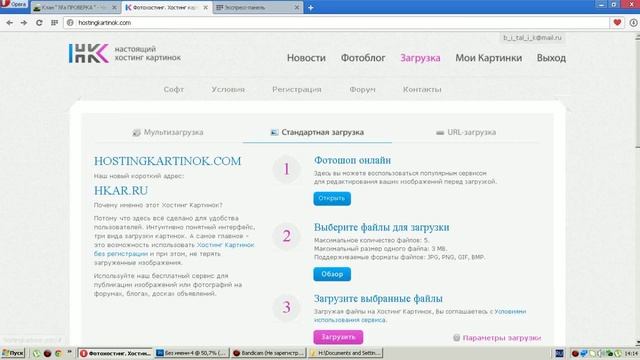Close the Экспресс-панель browser tab
Viewport: 640px width, 360px height.
point(297,7)
